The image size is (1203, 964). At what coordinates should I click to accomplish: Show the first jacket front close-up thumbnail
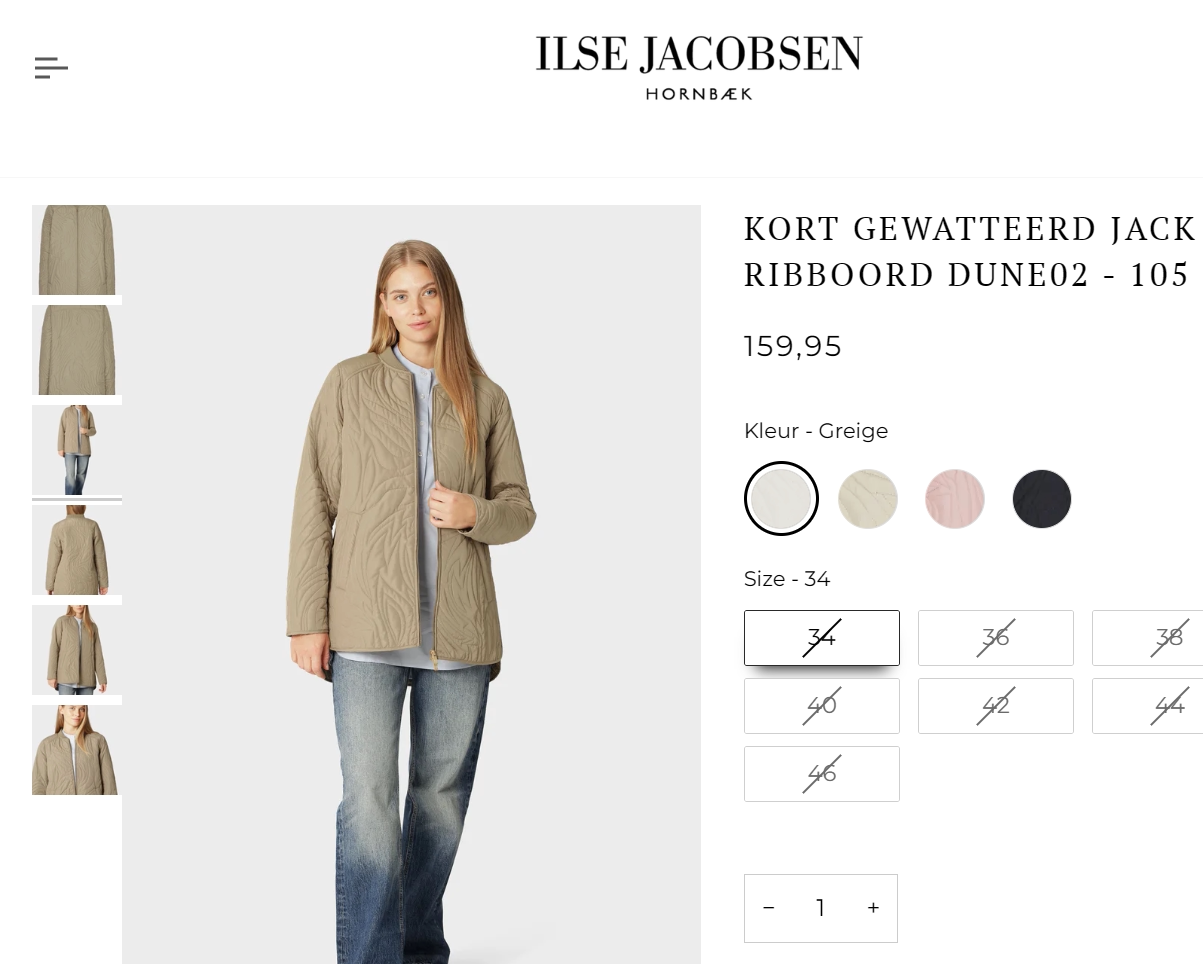pyautogui.click(x=77, y=250)
